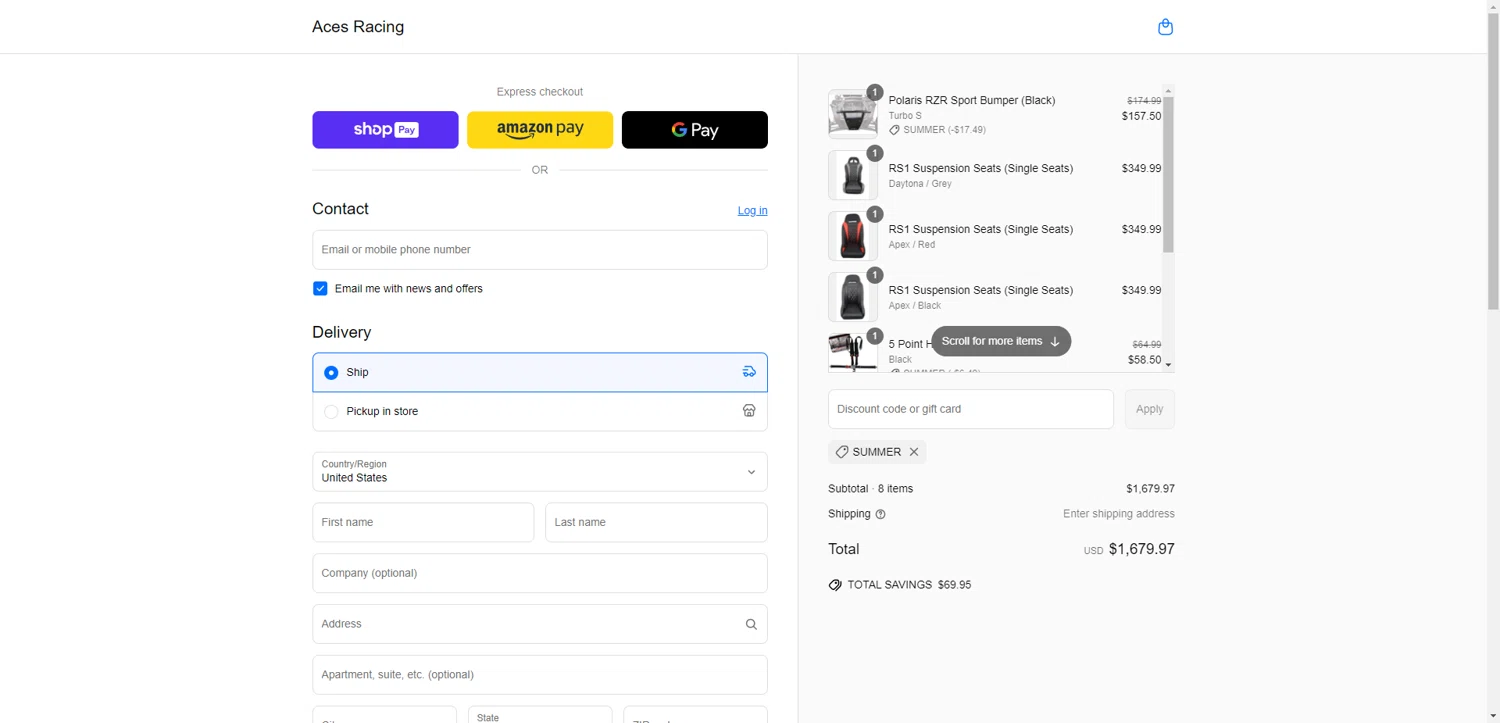Click the Polaris RZR Sport Bumper (Black) title

972,100
